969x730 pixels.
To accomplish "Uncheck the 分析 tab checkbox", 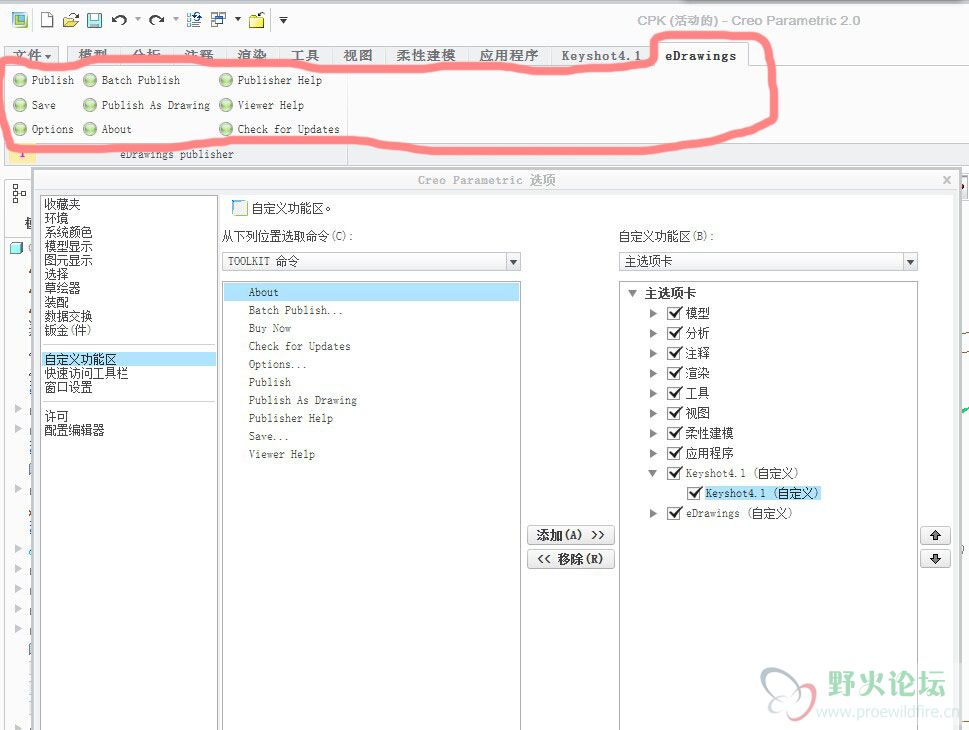I will (674, 333).
